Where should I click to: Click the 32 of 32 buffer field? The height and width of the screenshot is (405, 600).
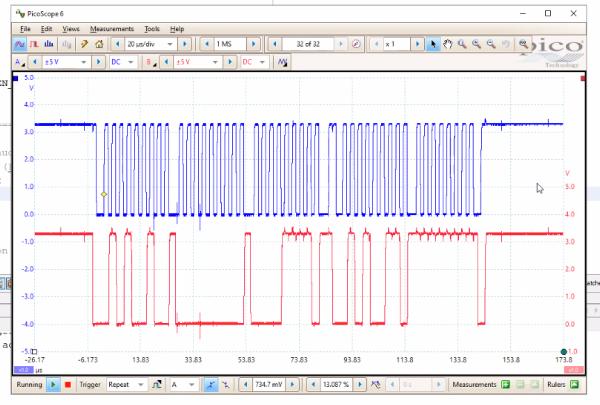308,44
